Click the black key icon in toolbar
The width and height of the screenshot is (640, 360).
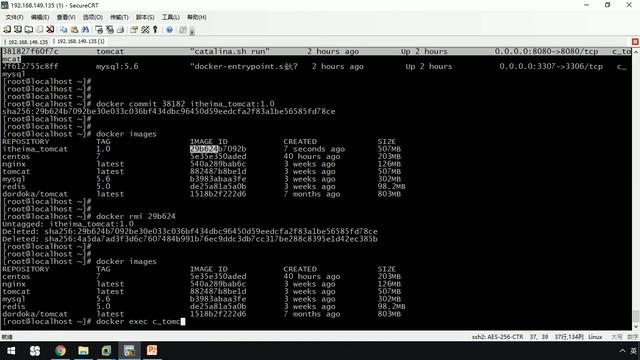[x=155, y=29]
